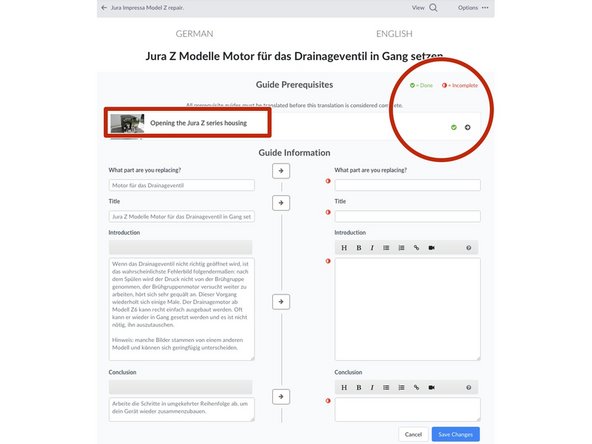Toggle italic in Introduction toolbar
Viewport: 592px width, 444px height.
tap(372, 248)
